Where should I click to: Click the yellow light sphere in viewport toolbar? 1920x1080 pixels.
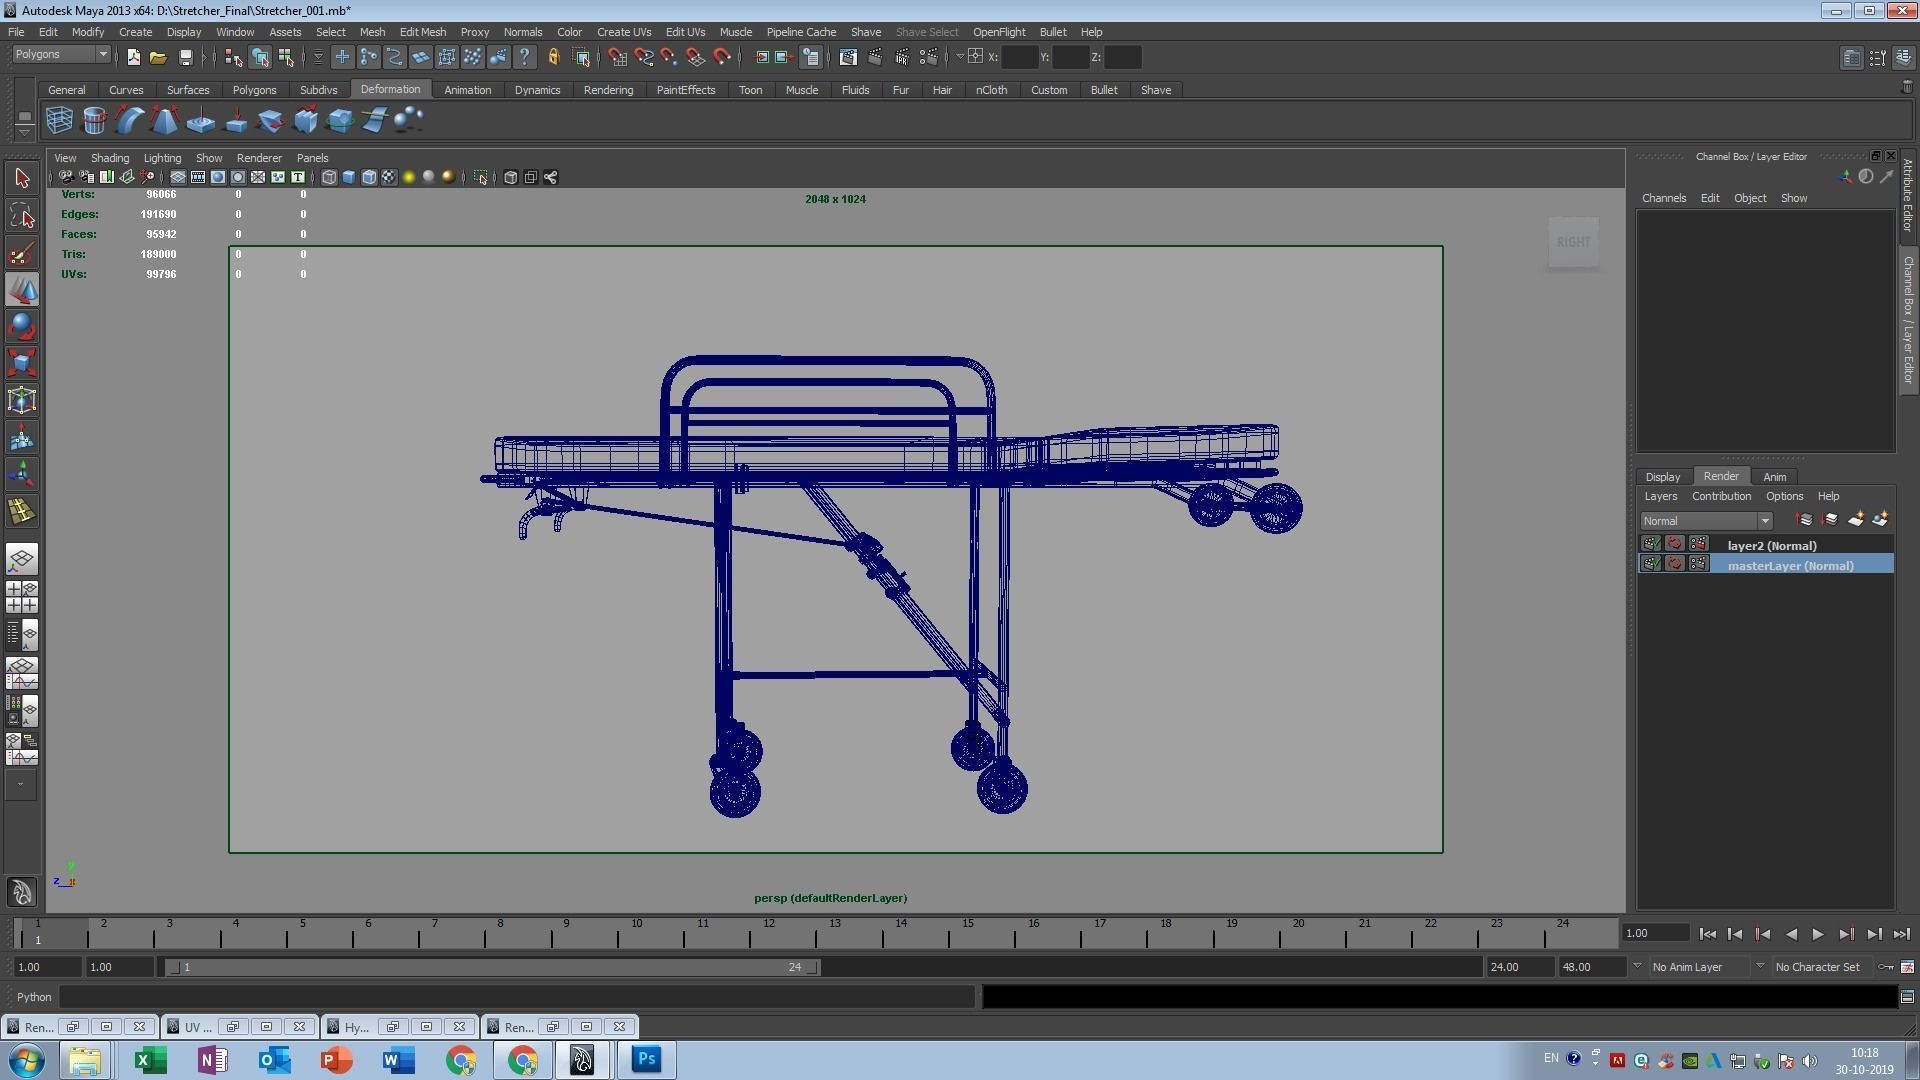point(408,177)
